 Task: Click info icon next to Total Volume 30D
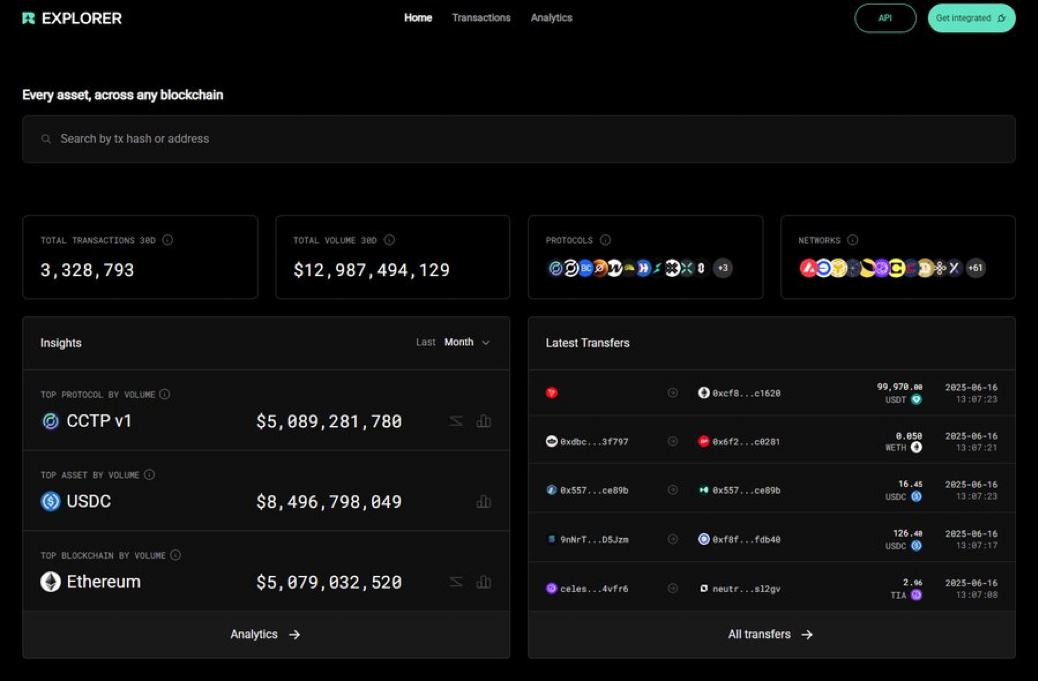tap(389, 240)
